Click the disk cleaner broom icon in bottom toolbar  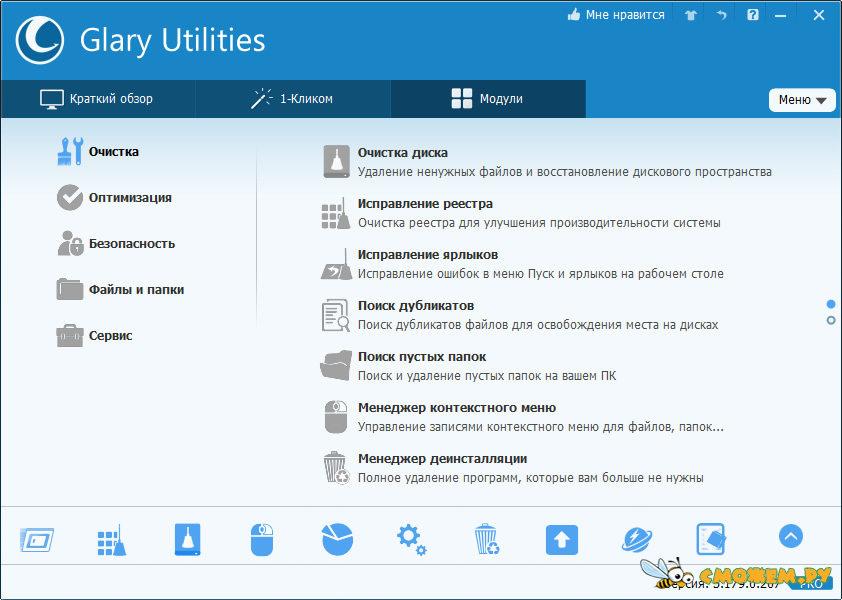187,539
